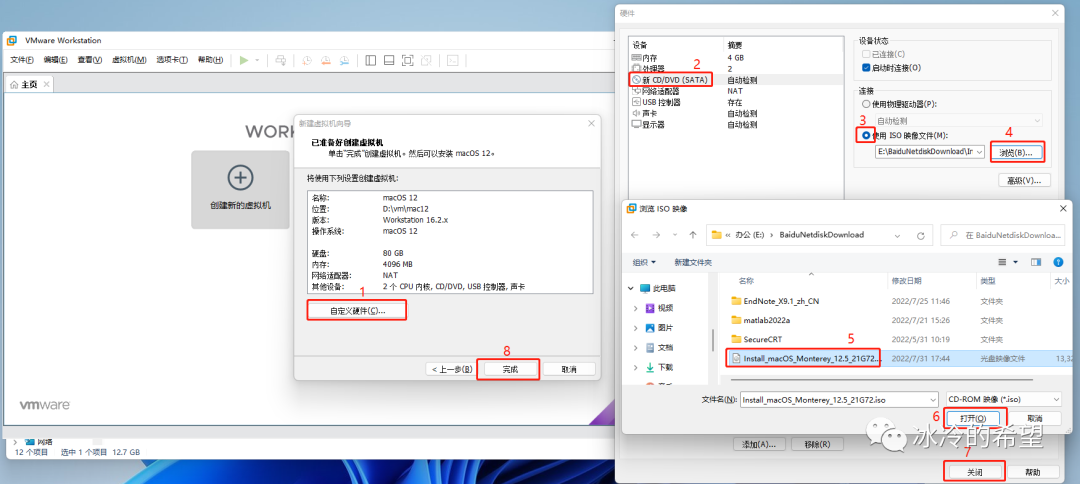
Task: Click the green Power On play icon
Action: [x=243, y=60]
